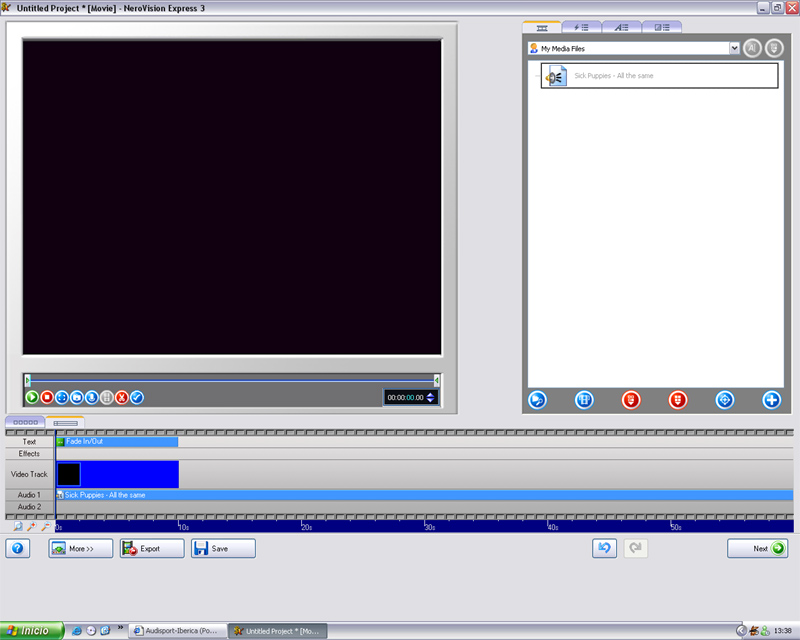Image resolution: width=800 pixels, height=640 pixels.
Task: Click the 'More >>' button
Action: [81, 549]
